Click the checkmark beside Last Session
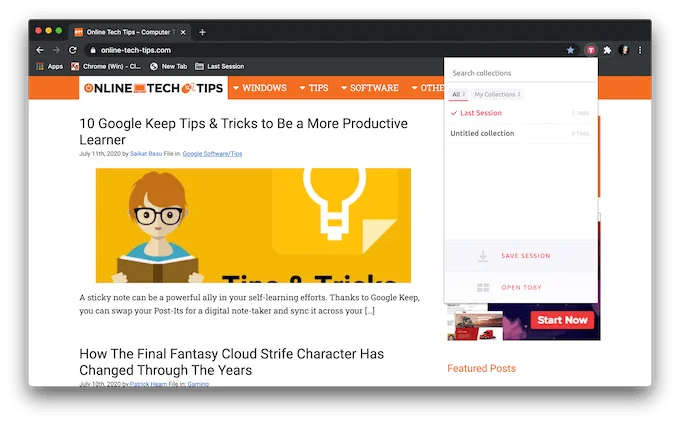Screen dimensions: 680x424 pos(454,113)
